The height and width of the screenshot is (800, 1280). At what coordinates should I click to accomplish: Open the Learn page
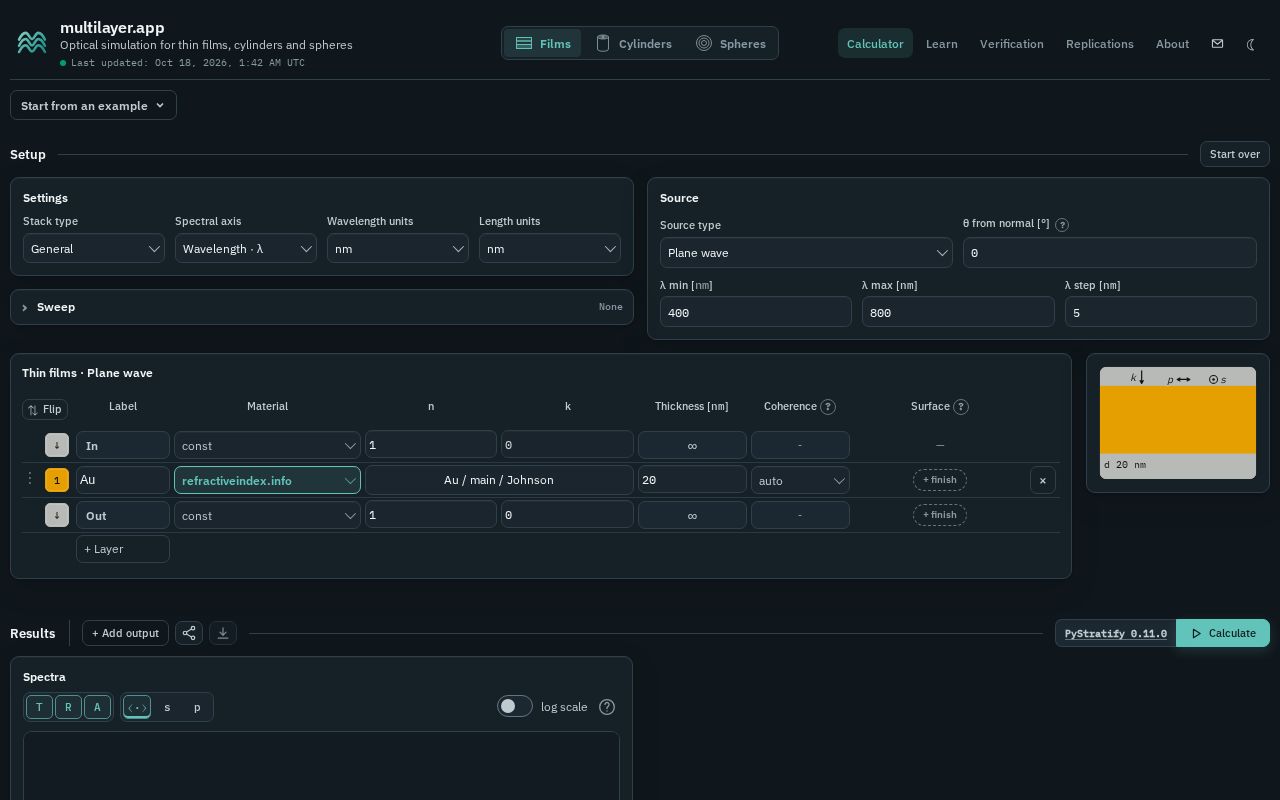pos(941,44)
